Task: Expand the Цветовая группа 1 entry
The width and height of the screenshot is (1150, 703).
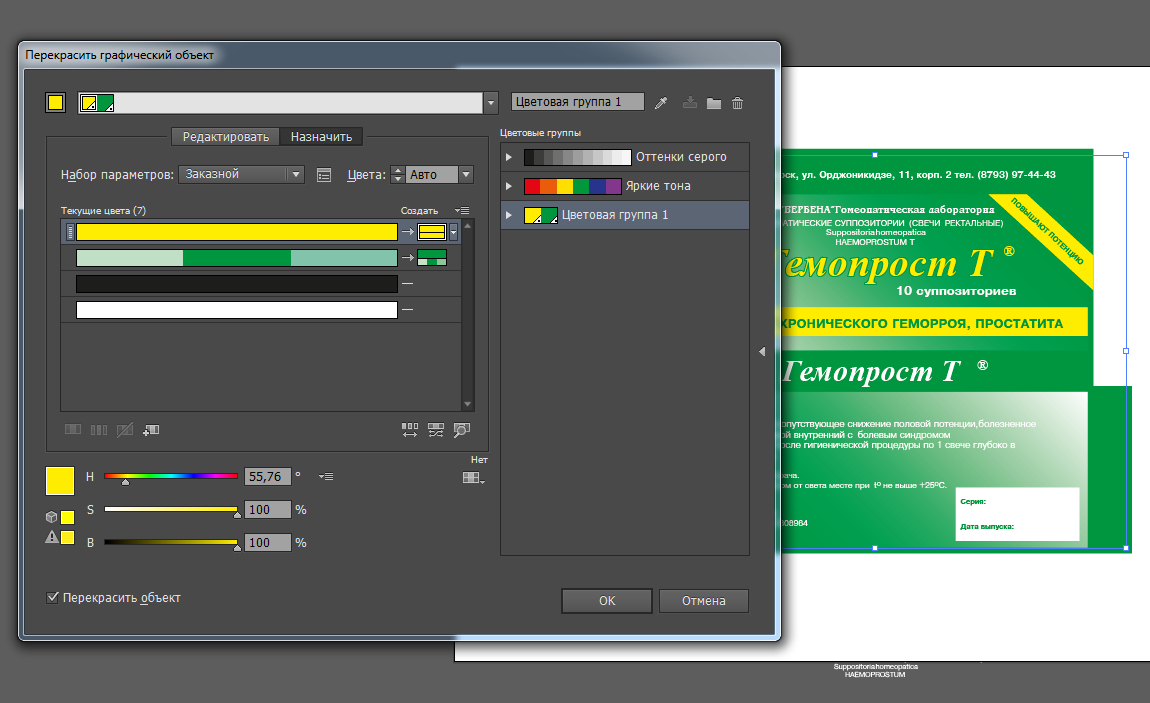Action: click(x=509, y=215)
